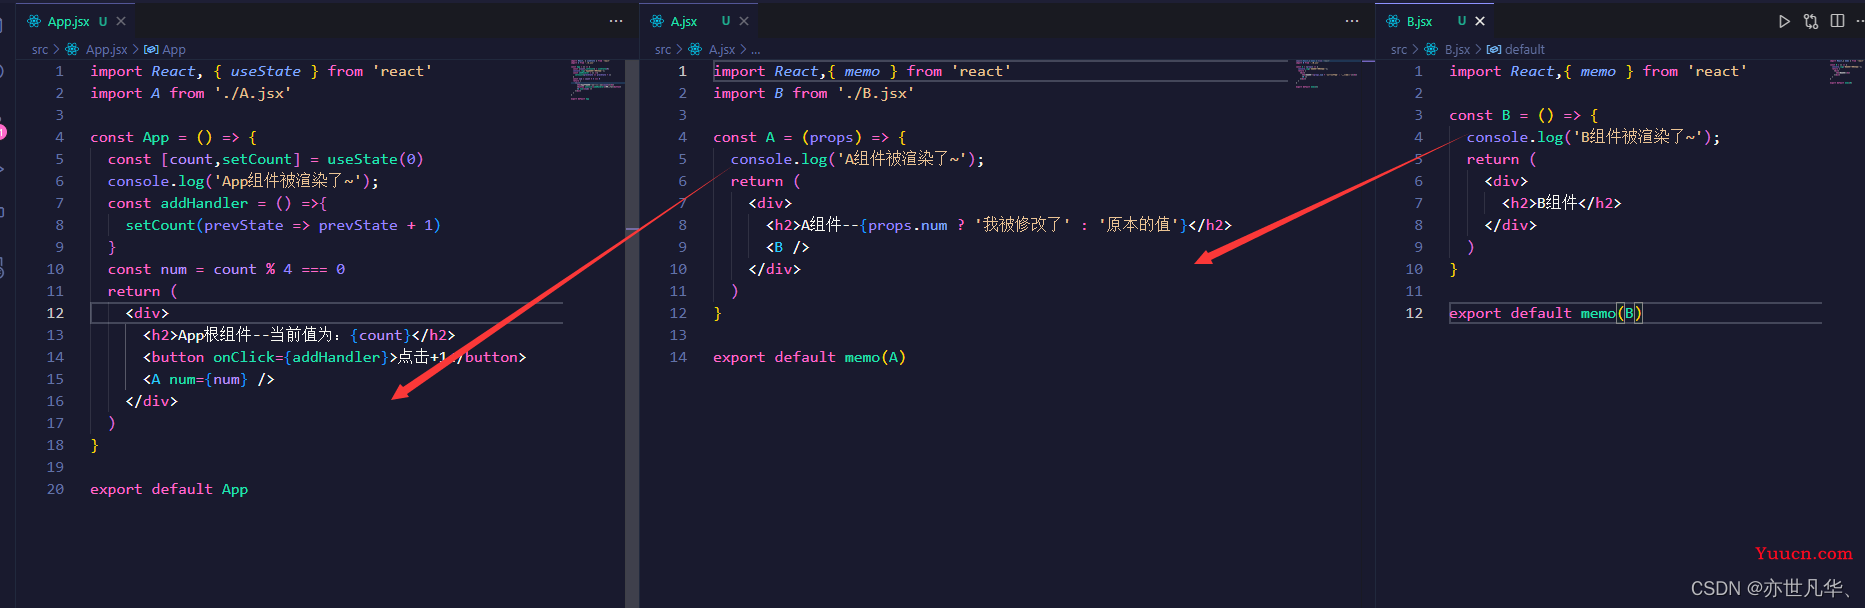Open changes with the compare icon
Viewport: 1865px width, 608px height.
1811,21
